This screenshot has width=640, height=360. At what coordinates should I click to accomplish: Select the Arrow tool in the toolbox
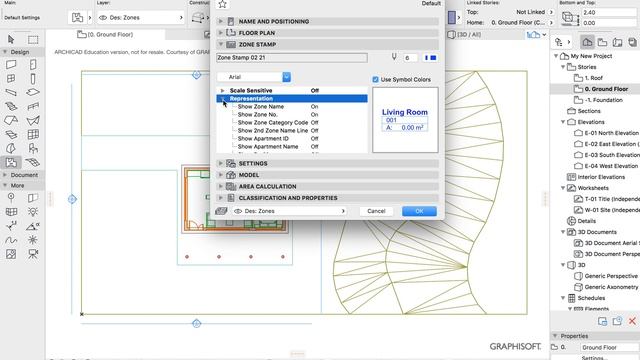[x=11, y=39]
